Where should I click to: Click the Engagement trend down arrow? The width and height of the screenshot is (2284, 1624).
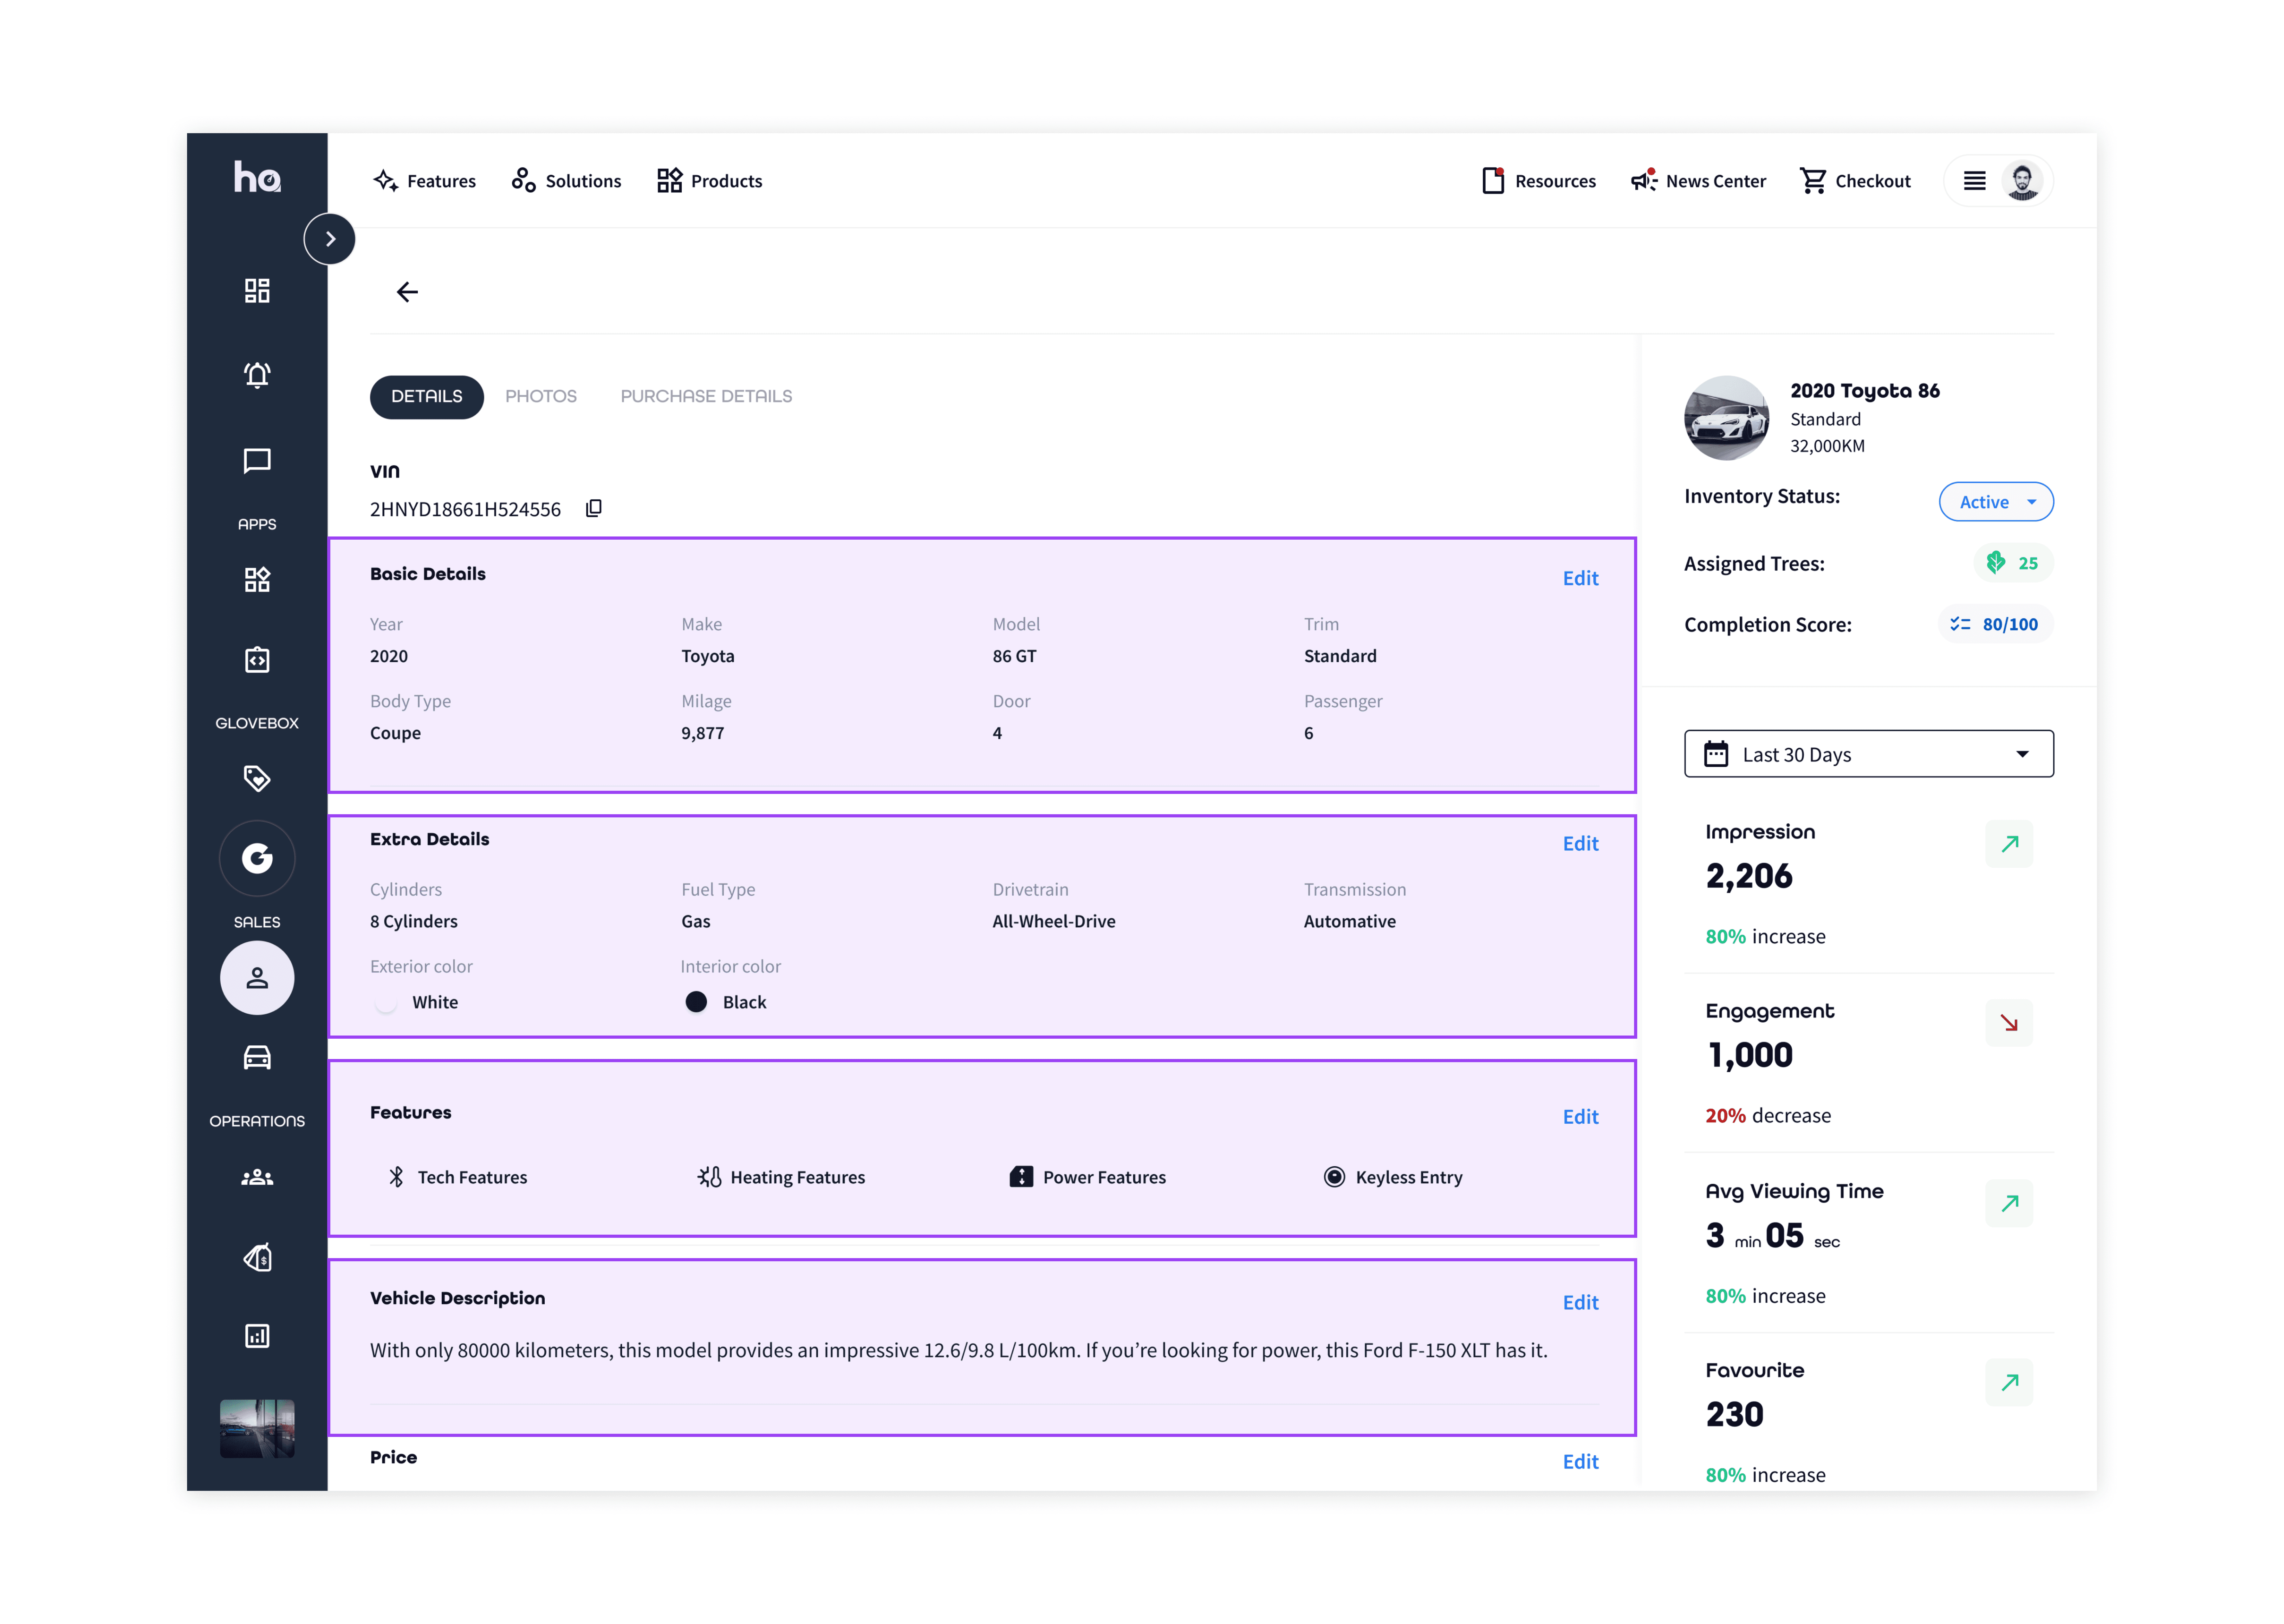click(2009, 1023)
